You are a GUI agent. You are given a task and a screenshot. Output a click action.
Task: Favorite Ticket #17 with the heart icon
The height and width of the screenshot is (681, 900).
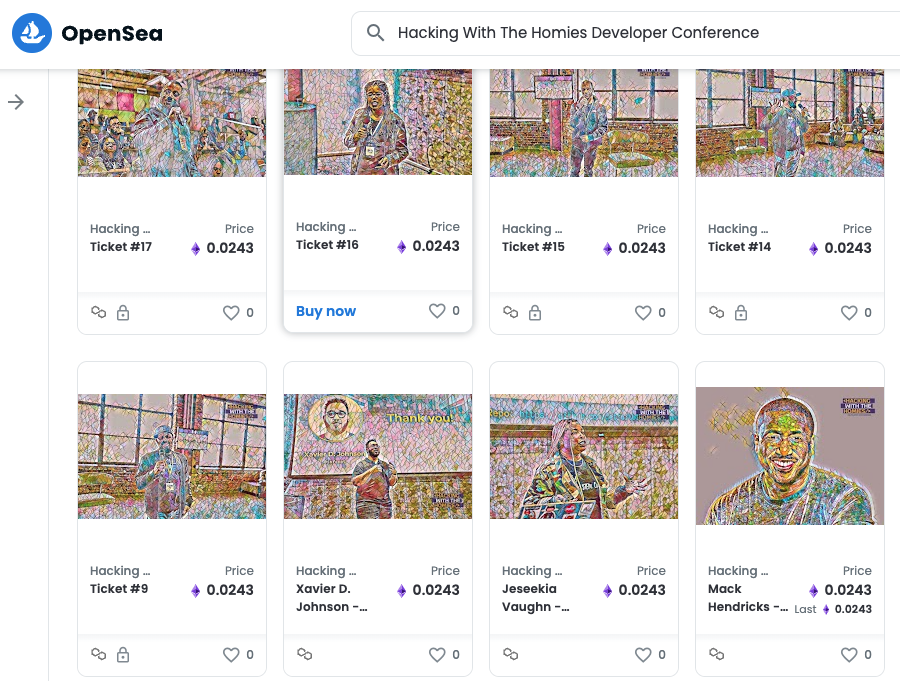pos(231,312)
